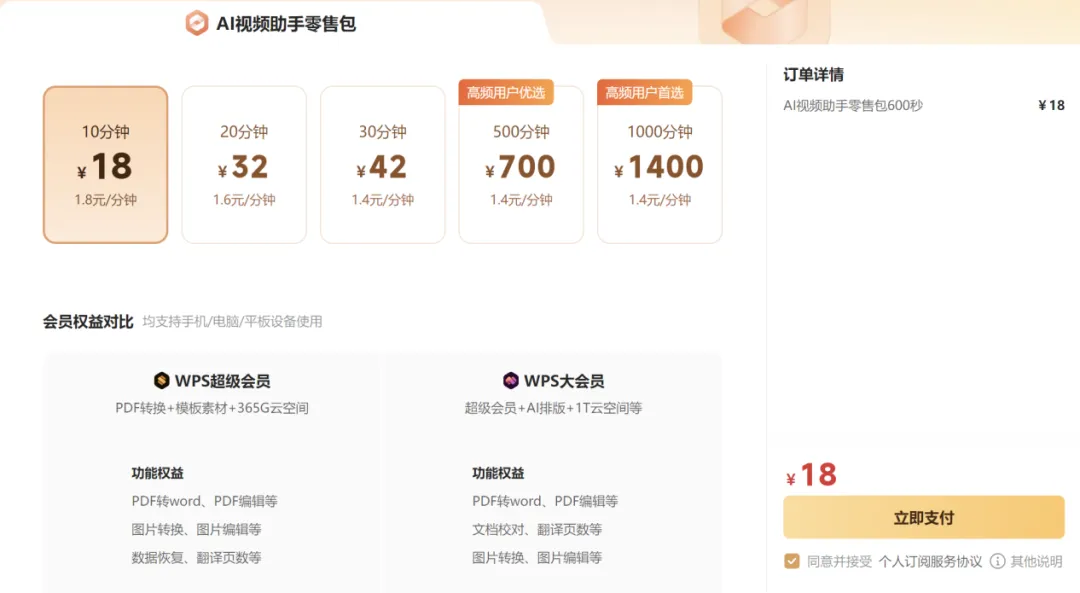
Task: Click the 1.6元/分钟 unit price text
Action: pos(244,200)
